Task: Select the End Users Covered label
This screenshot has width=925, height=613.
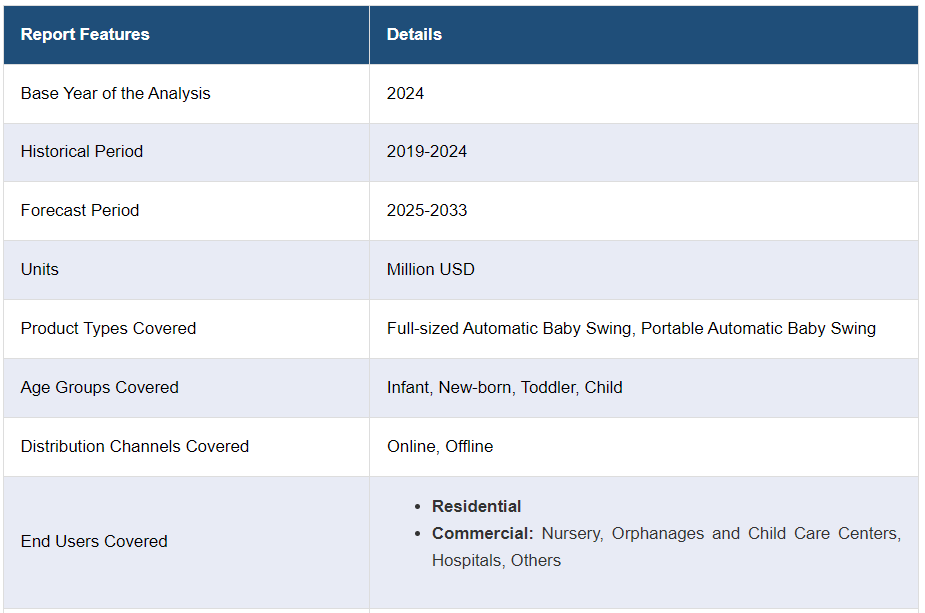Action: (94, 541)
